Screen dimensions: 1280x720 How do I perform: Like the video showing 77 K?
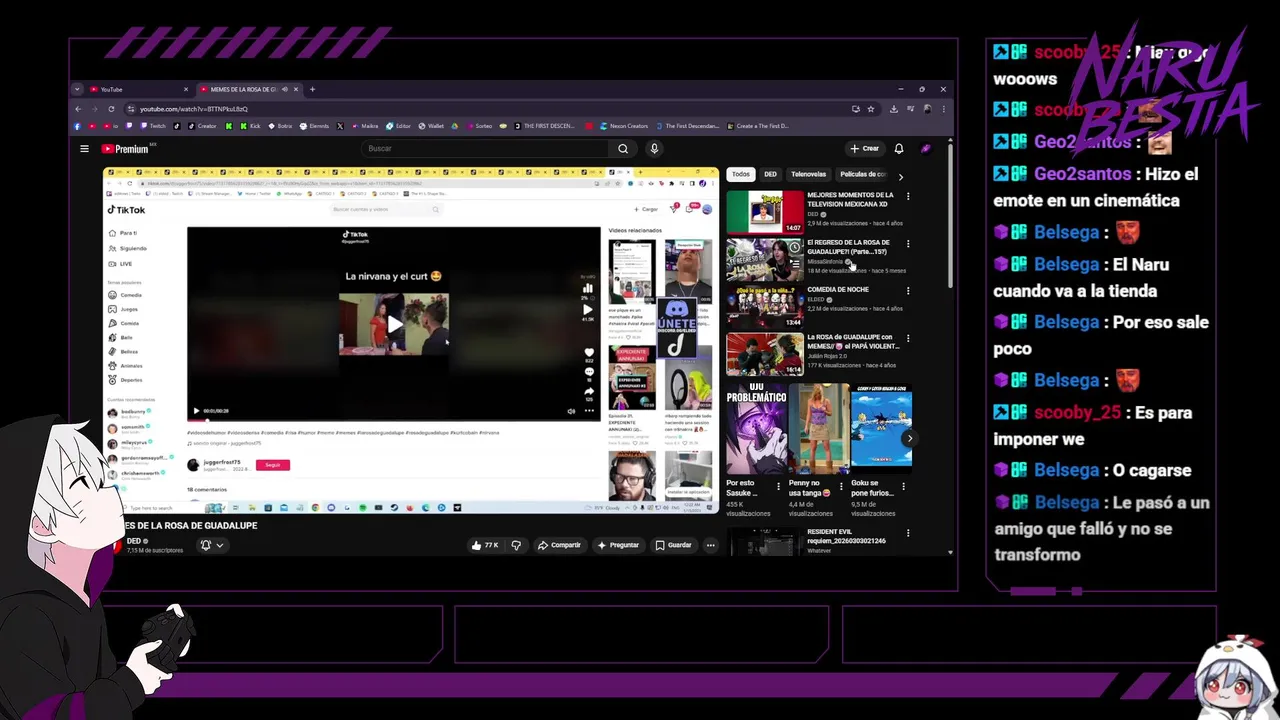coord(486,545)
